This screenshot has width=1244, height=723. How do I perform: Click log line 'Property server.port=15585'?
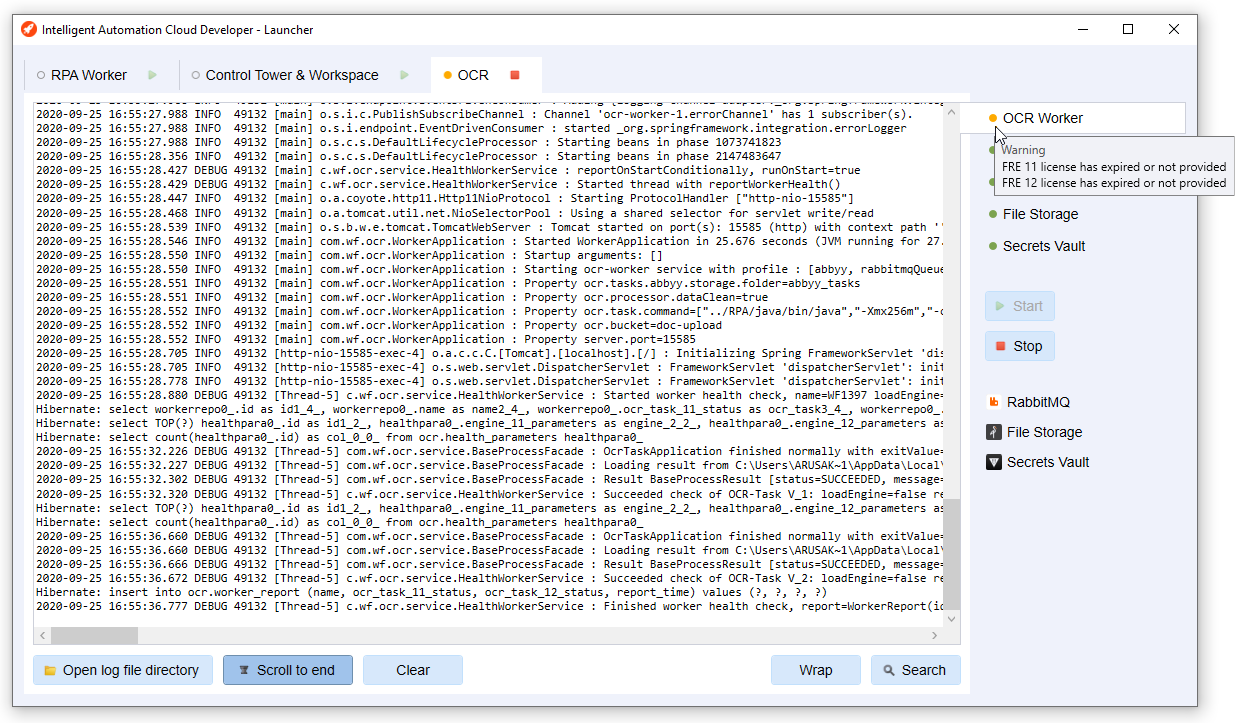coord(365,339)
